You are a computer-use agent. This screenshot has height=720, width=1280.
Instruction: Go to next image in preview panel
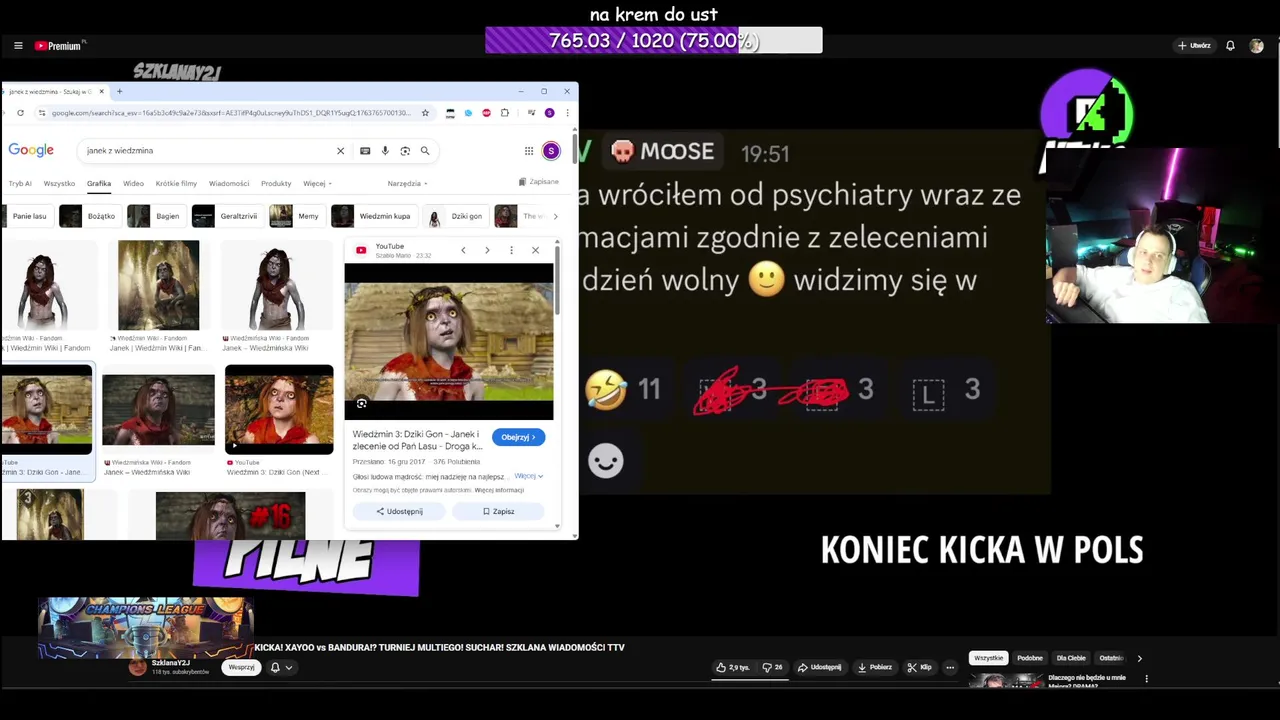pyautogui.click(x=487, y=250)
